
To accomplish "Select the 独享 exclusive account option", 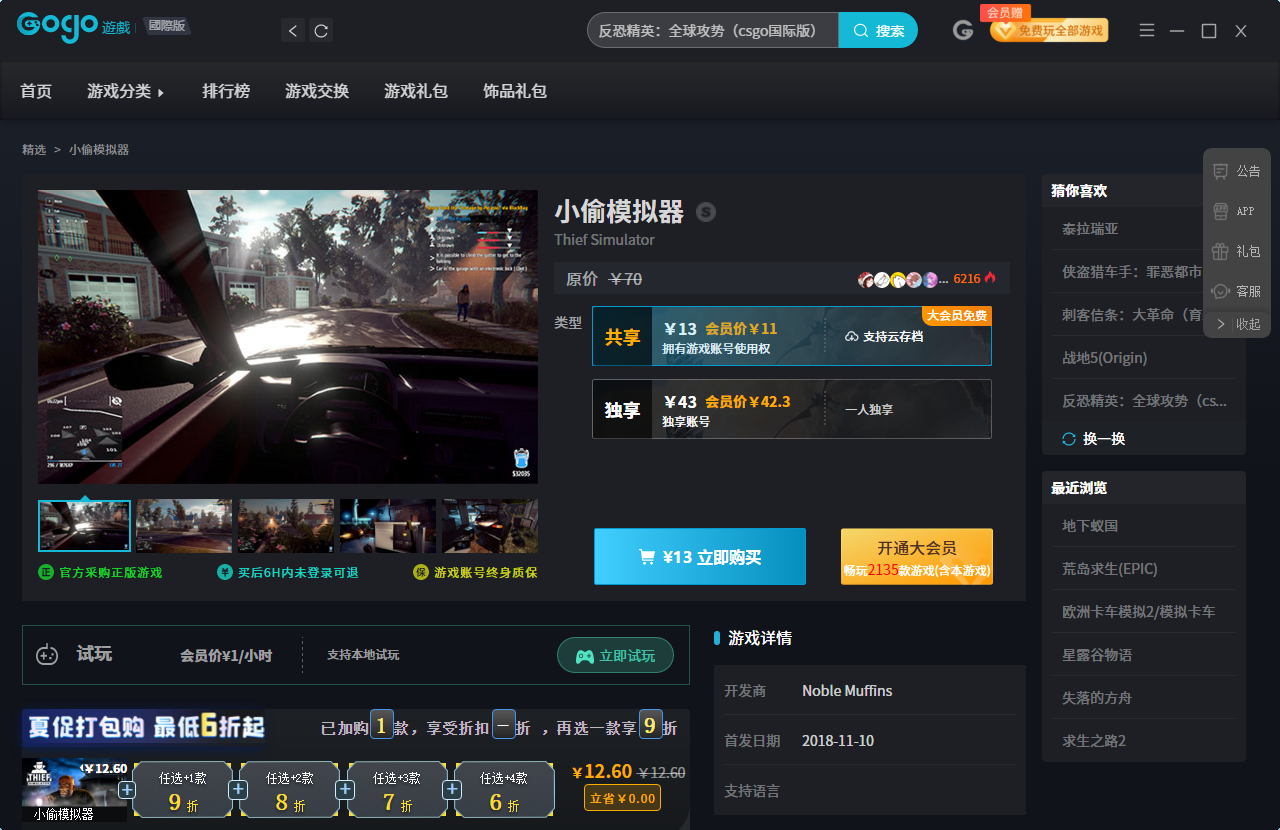I will pyautogui.click(x=791, y=409).
